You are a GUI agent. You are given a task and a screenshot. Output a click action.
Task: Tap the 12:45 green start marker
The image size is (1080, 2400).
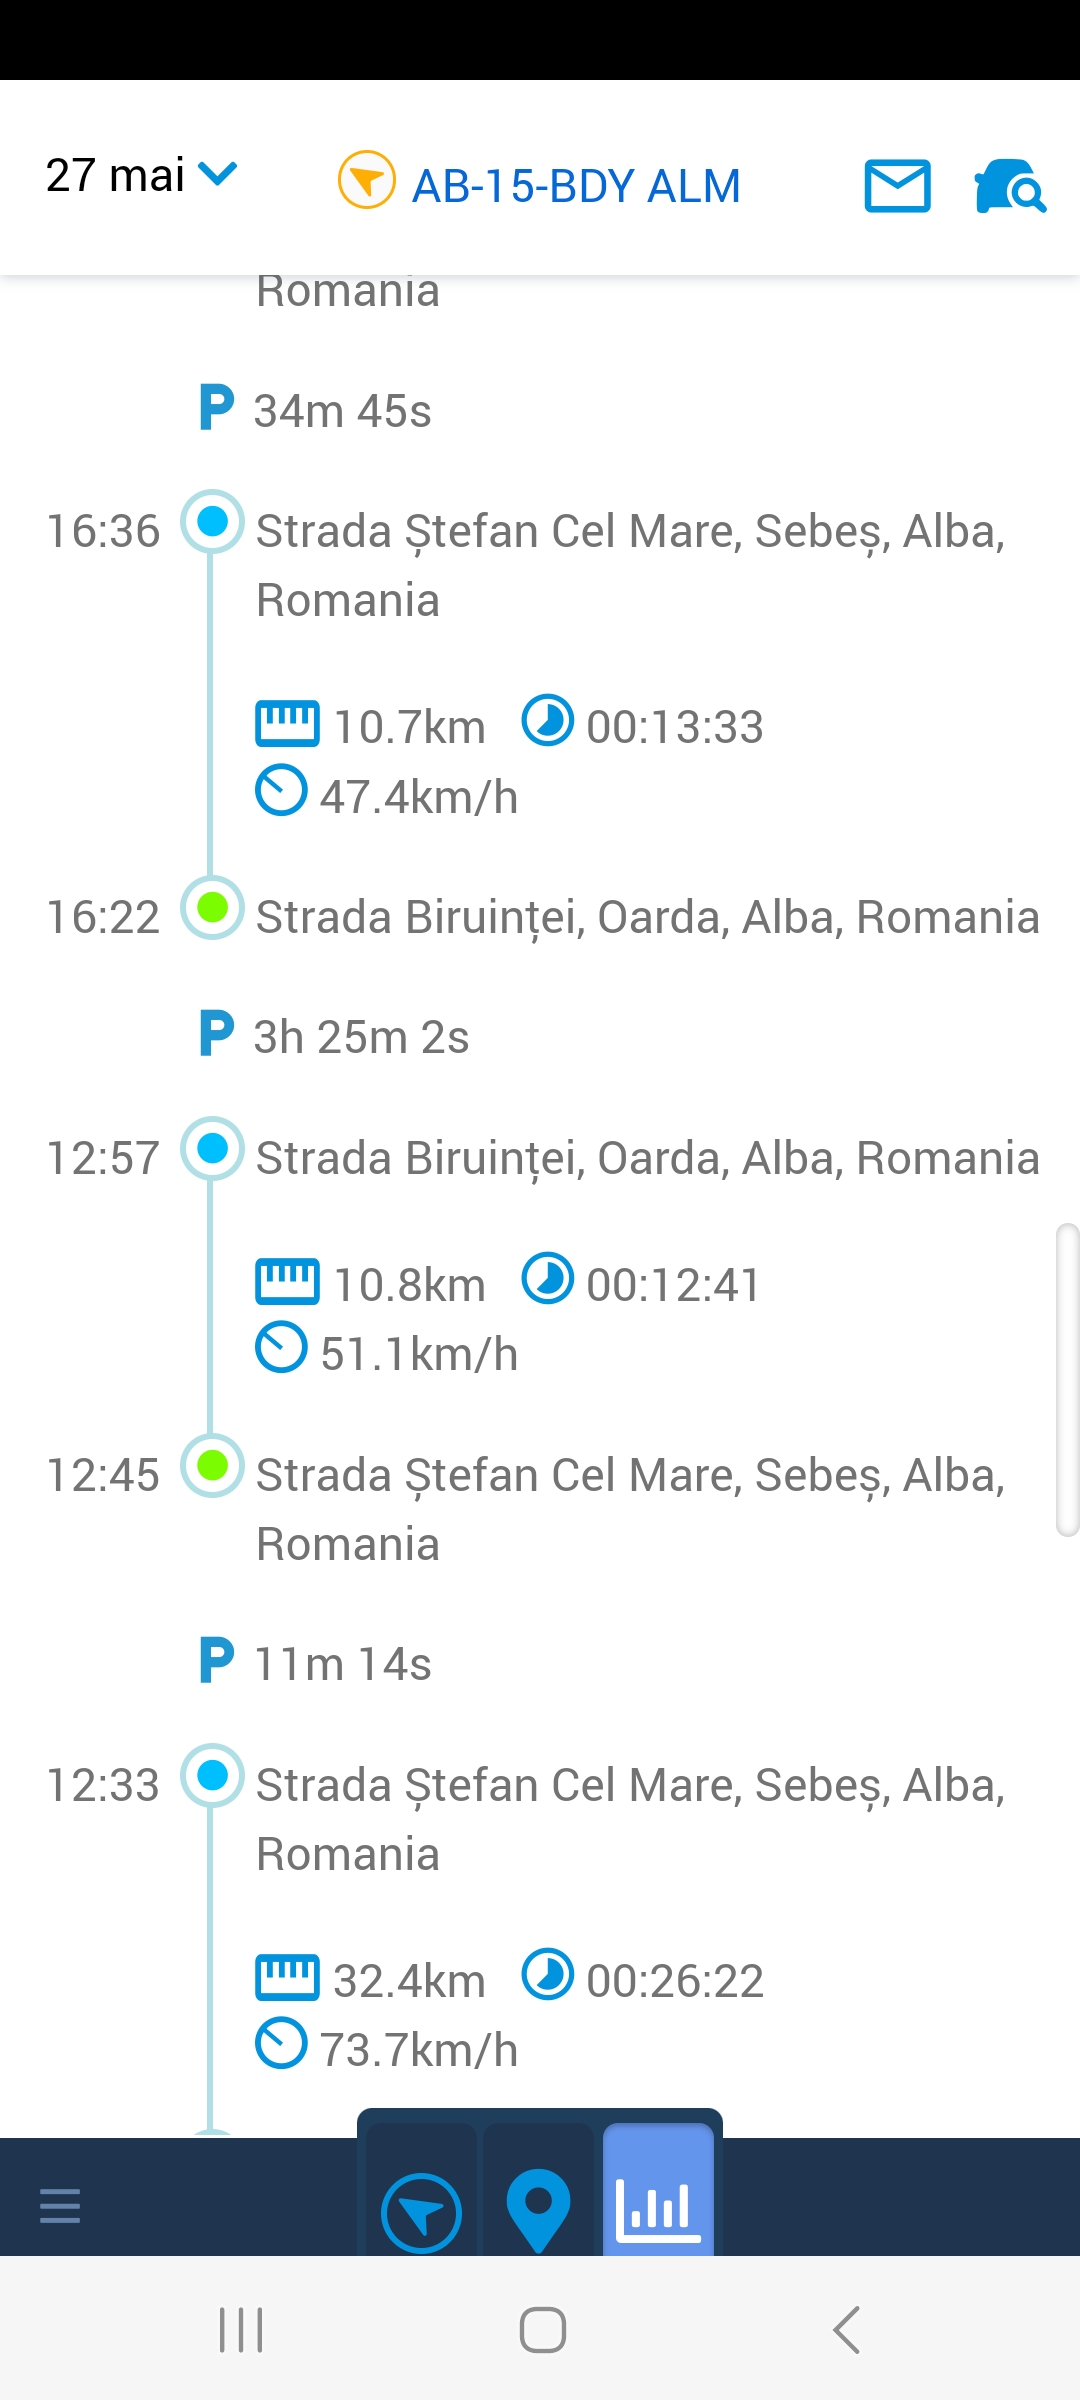tap(212, 1465)
